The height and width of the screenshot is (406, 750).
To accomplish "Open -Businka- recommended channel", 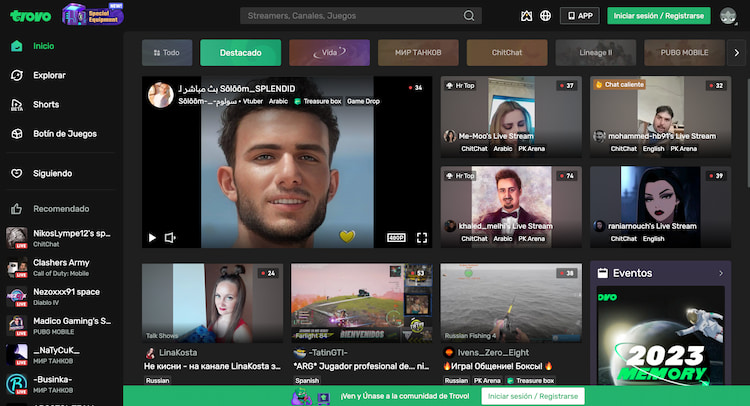I will [61, 384].
